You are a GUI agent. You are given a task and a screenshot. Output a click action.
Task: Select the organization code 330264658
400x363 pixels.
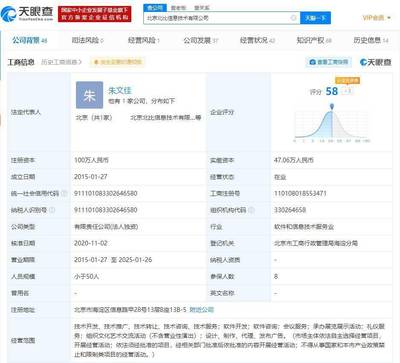pyautogui.click(x=290, y=210)
